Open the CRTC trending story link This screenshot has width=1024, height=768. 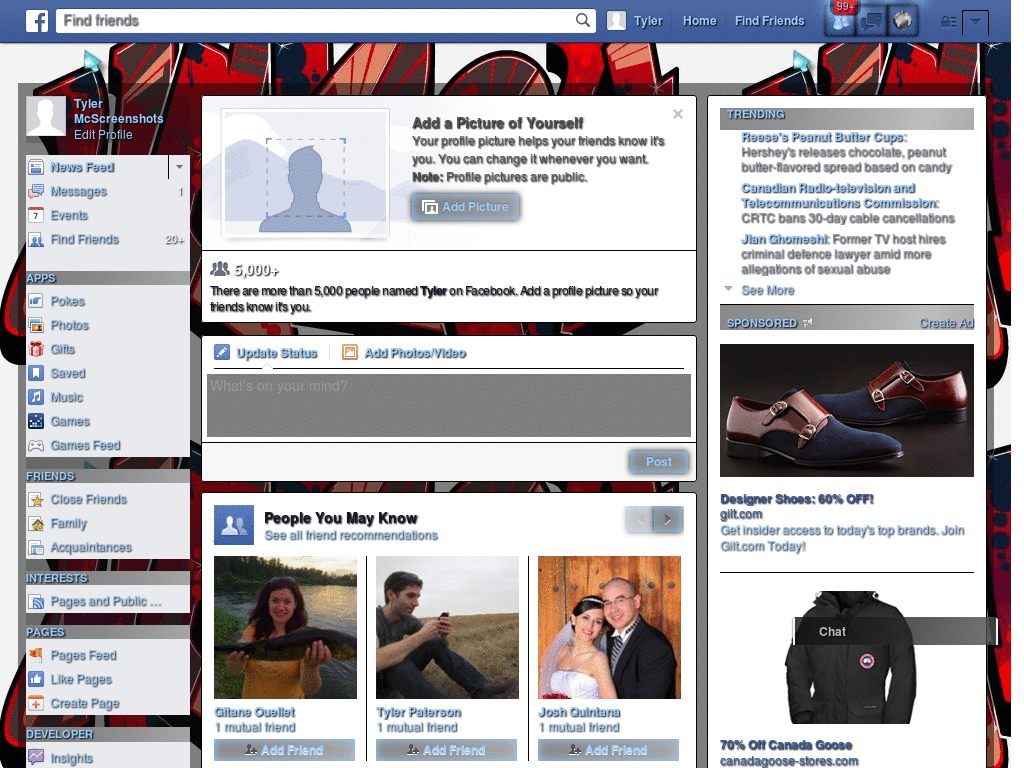(x=840, y=196)
